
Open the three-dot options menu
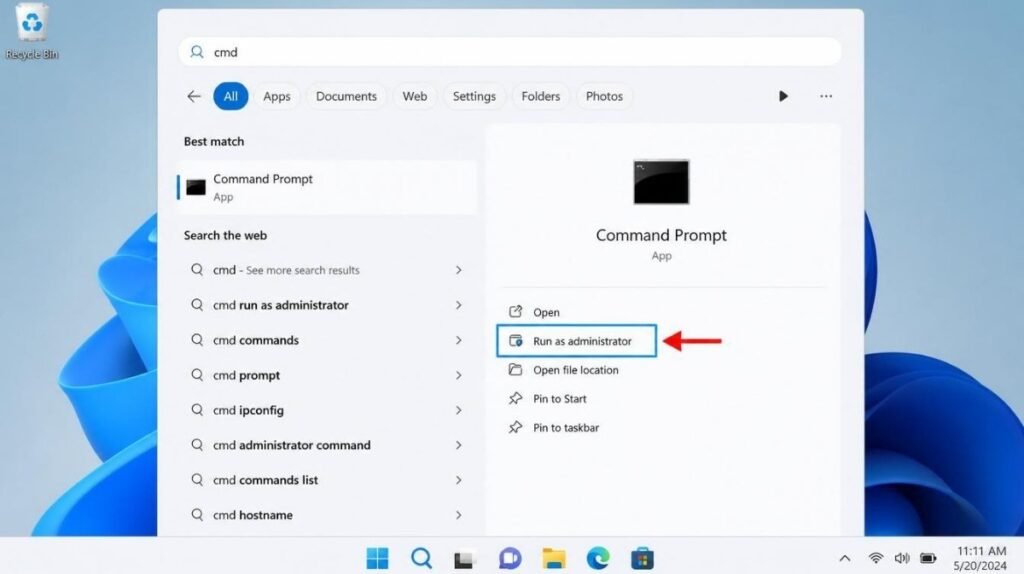pos(826,97)
